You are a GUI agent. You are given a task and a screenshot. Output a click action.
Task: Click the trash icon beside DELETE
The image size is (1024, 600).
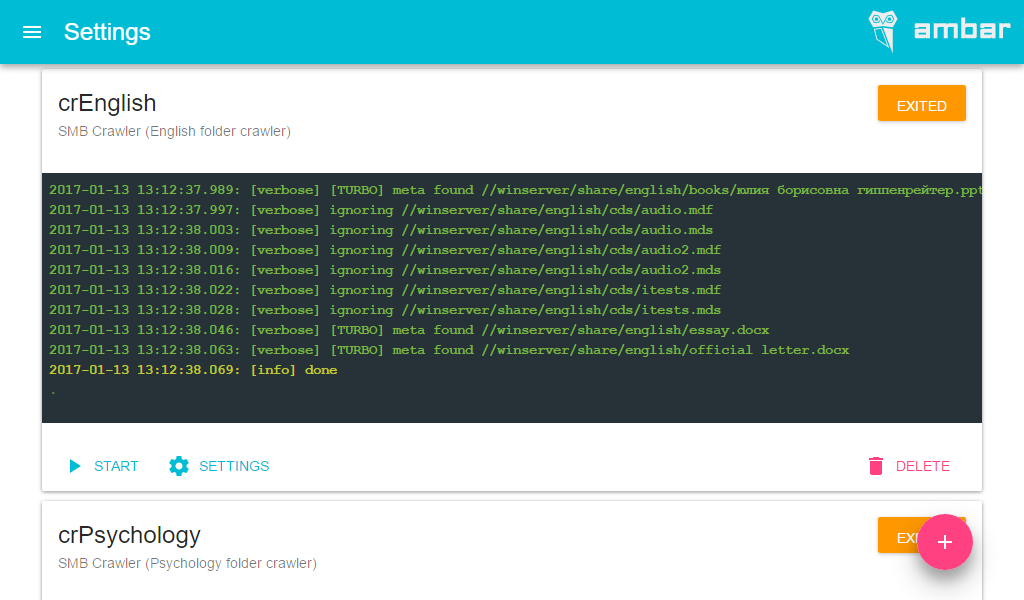(x=876, y=466)
